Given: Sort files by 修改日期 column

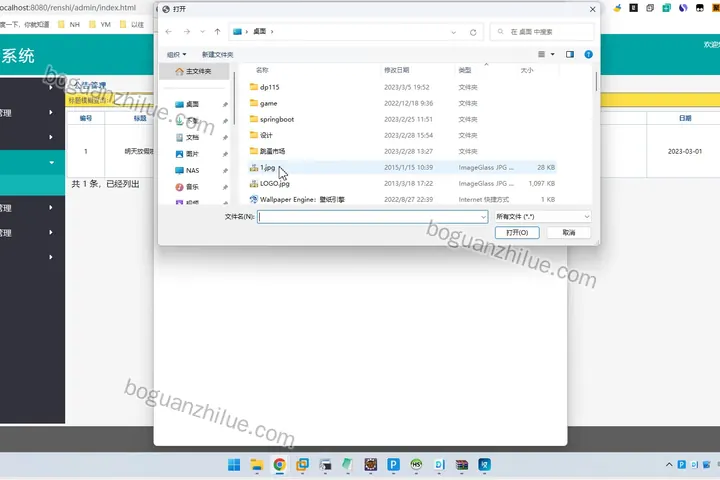Looking at the screenshot, I should [x=397, y=70].
